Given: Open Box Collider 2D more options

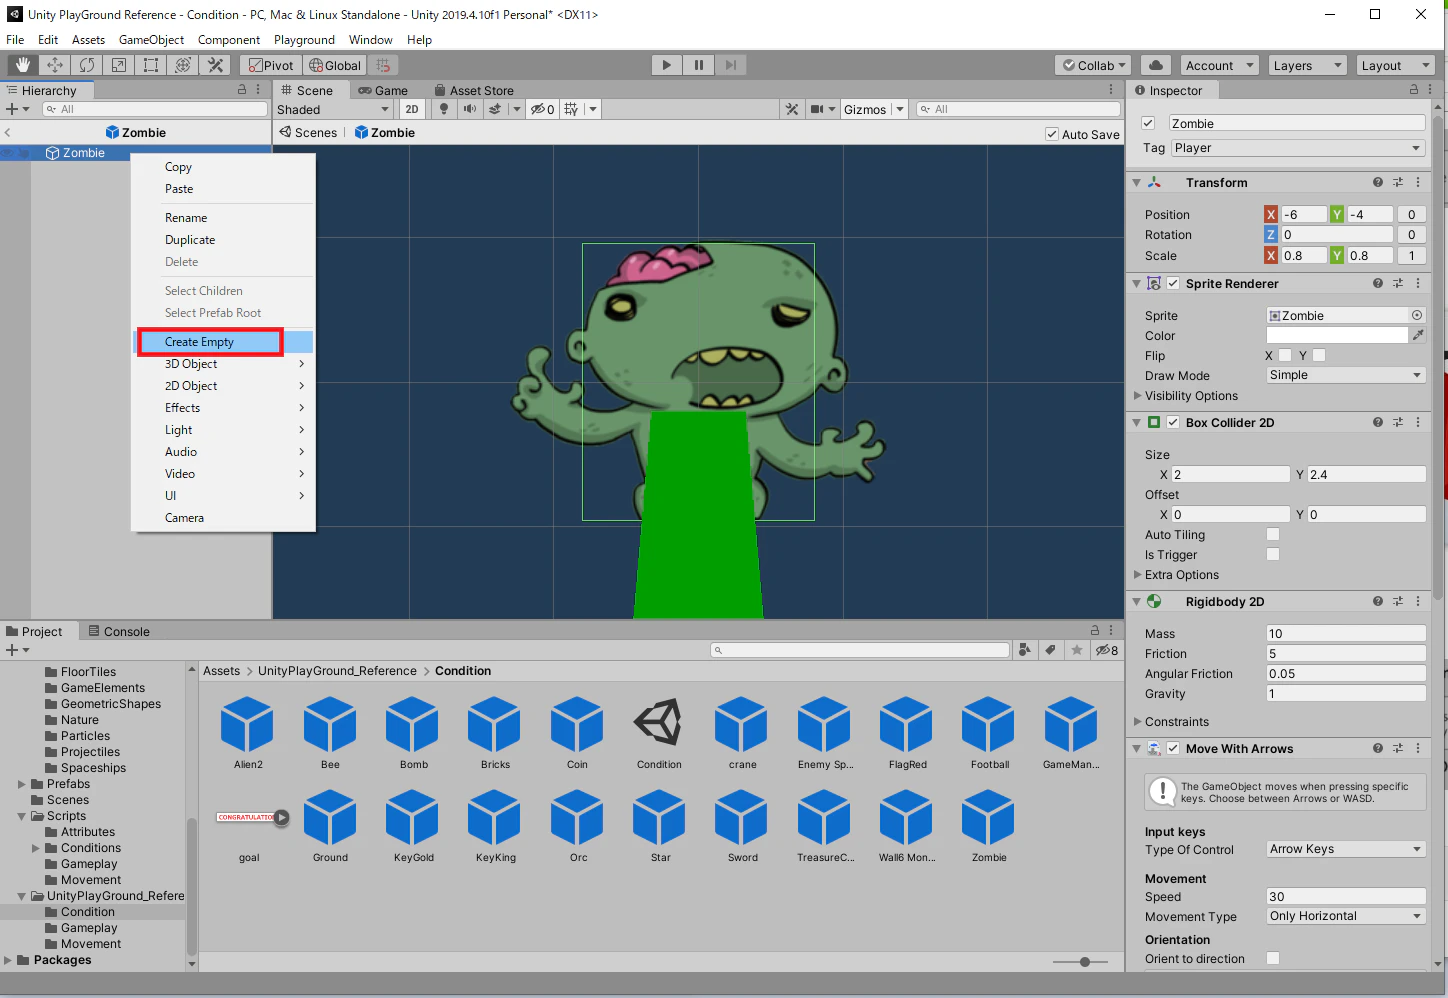Looking at the screenshot, I should click(1418, 422).
